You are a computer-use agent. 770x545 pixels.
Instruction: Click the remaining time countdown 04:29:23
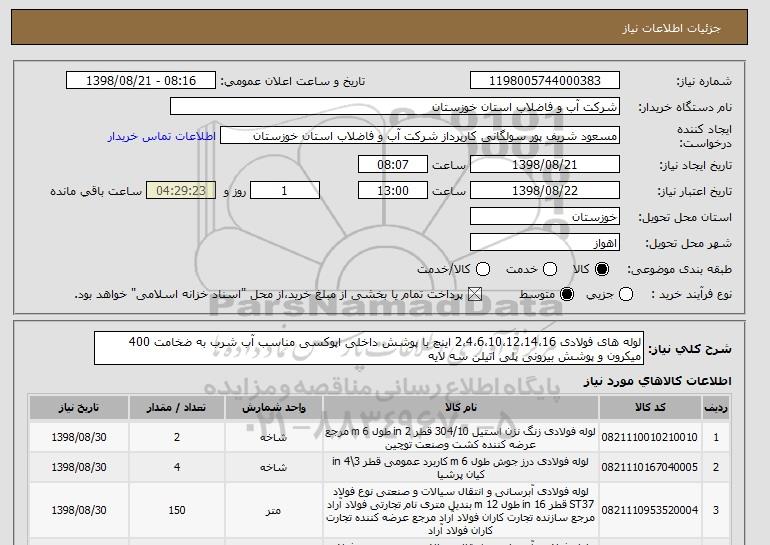coord(181,191)
